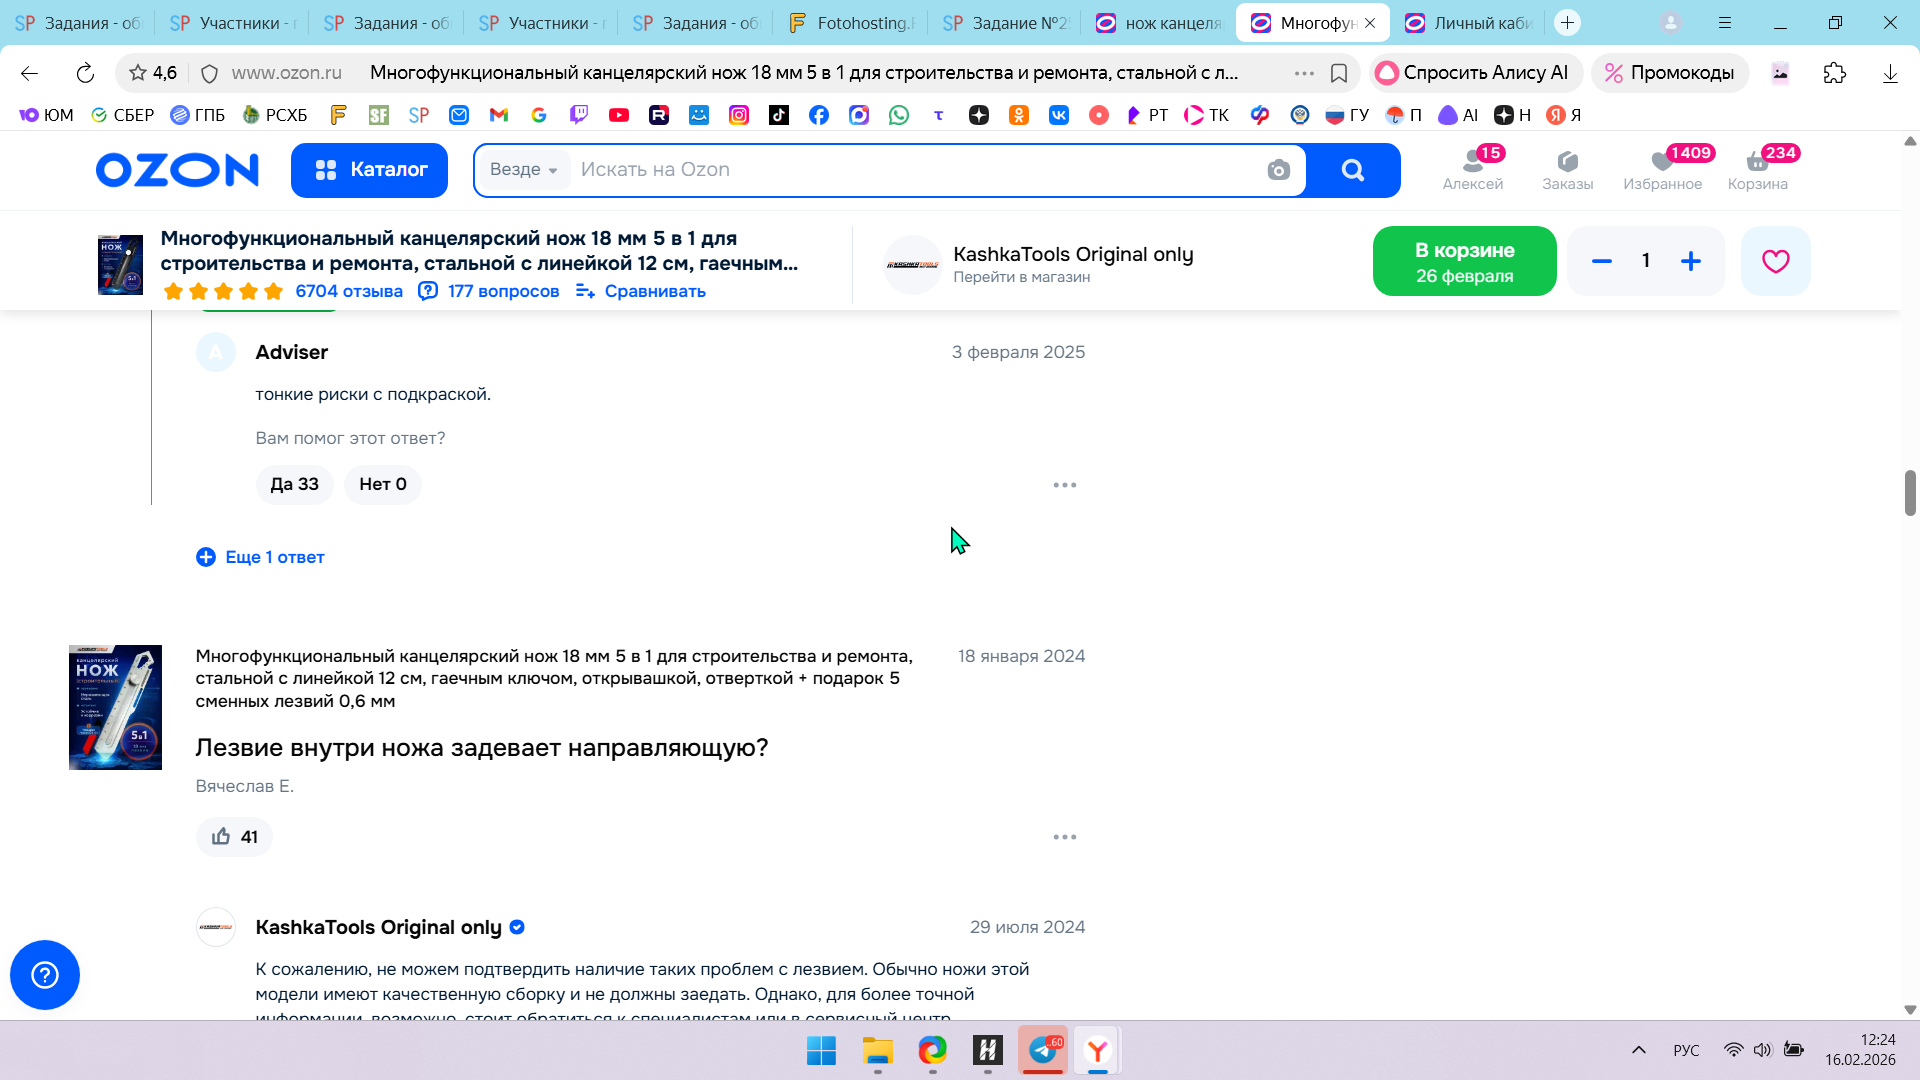This screenshot has width=1920, height=1080.
Task: Open the Каталог button
Action: [x=369, y=170]
